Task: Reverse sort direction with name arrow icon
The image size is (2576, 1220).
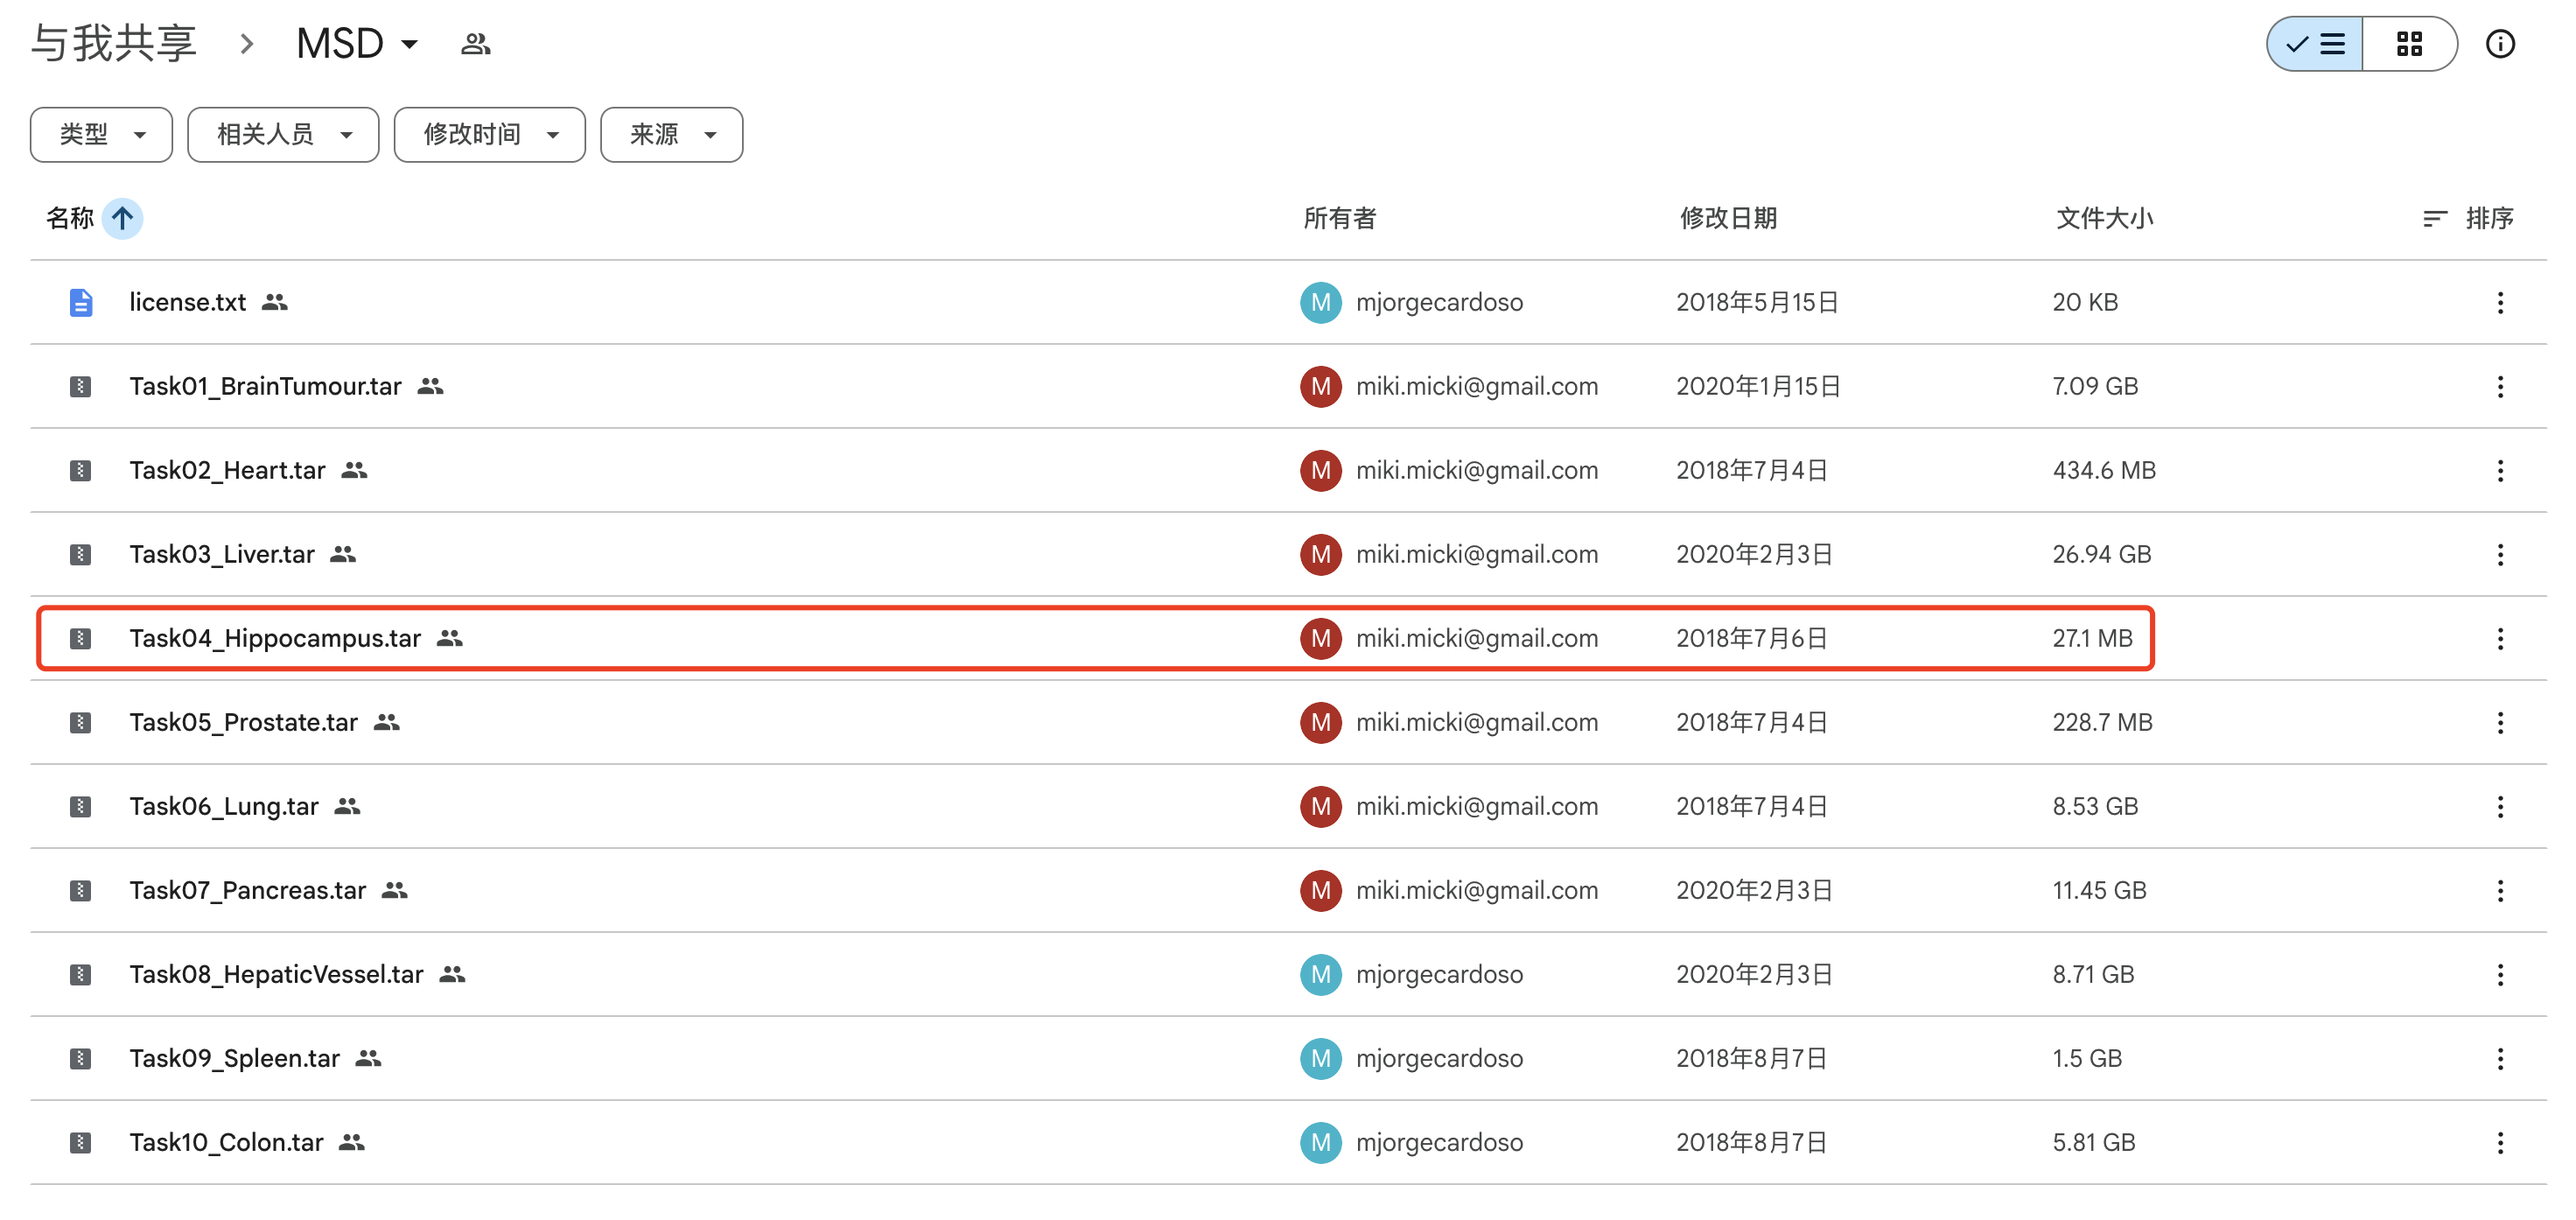Action: tap(122, 218)
